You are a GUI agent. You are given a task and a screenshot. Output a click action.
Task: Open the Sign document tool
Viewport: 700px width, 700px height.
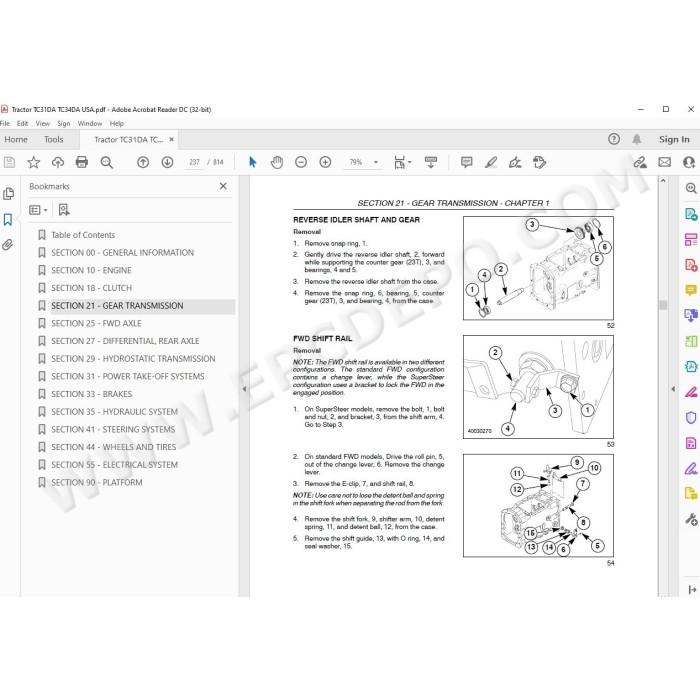click(515, 162)
